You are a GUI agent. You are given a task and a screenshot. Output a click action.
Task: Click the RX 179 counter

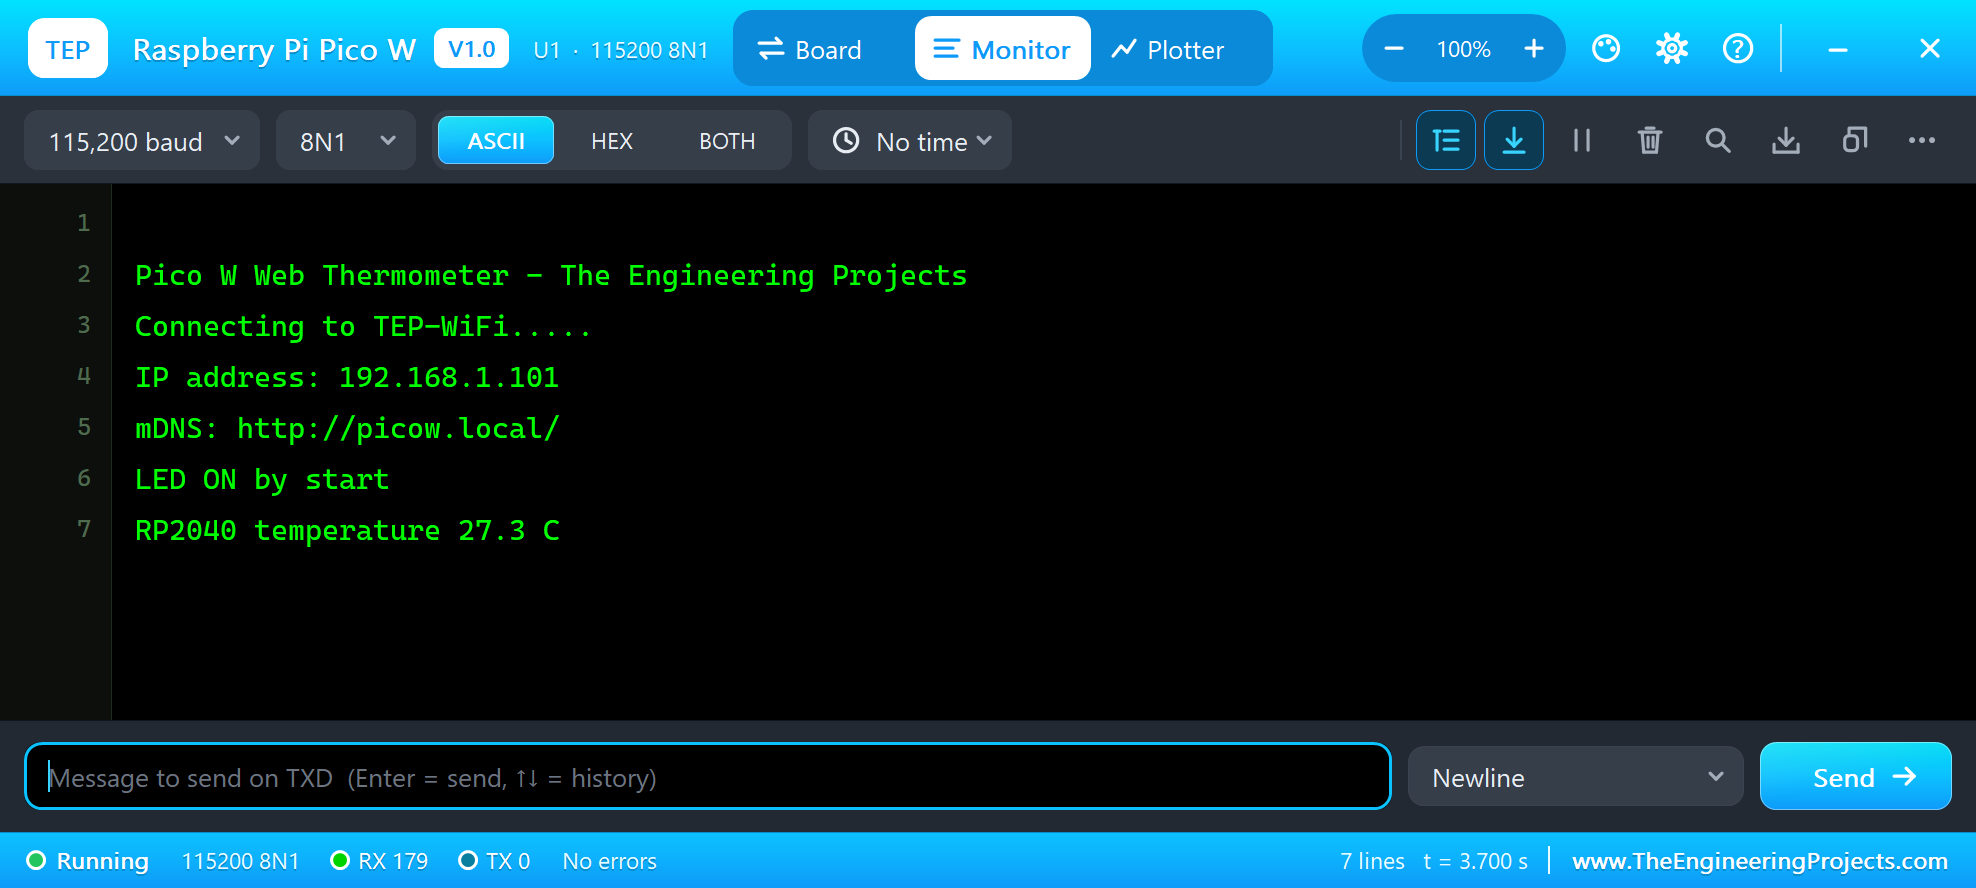point(379,861)
